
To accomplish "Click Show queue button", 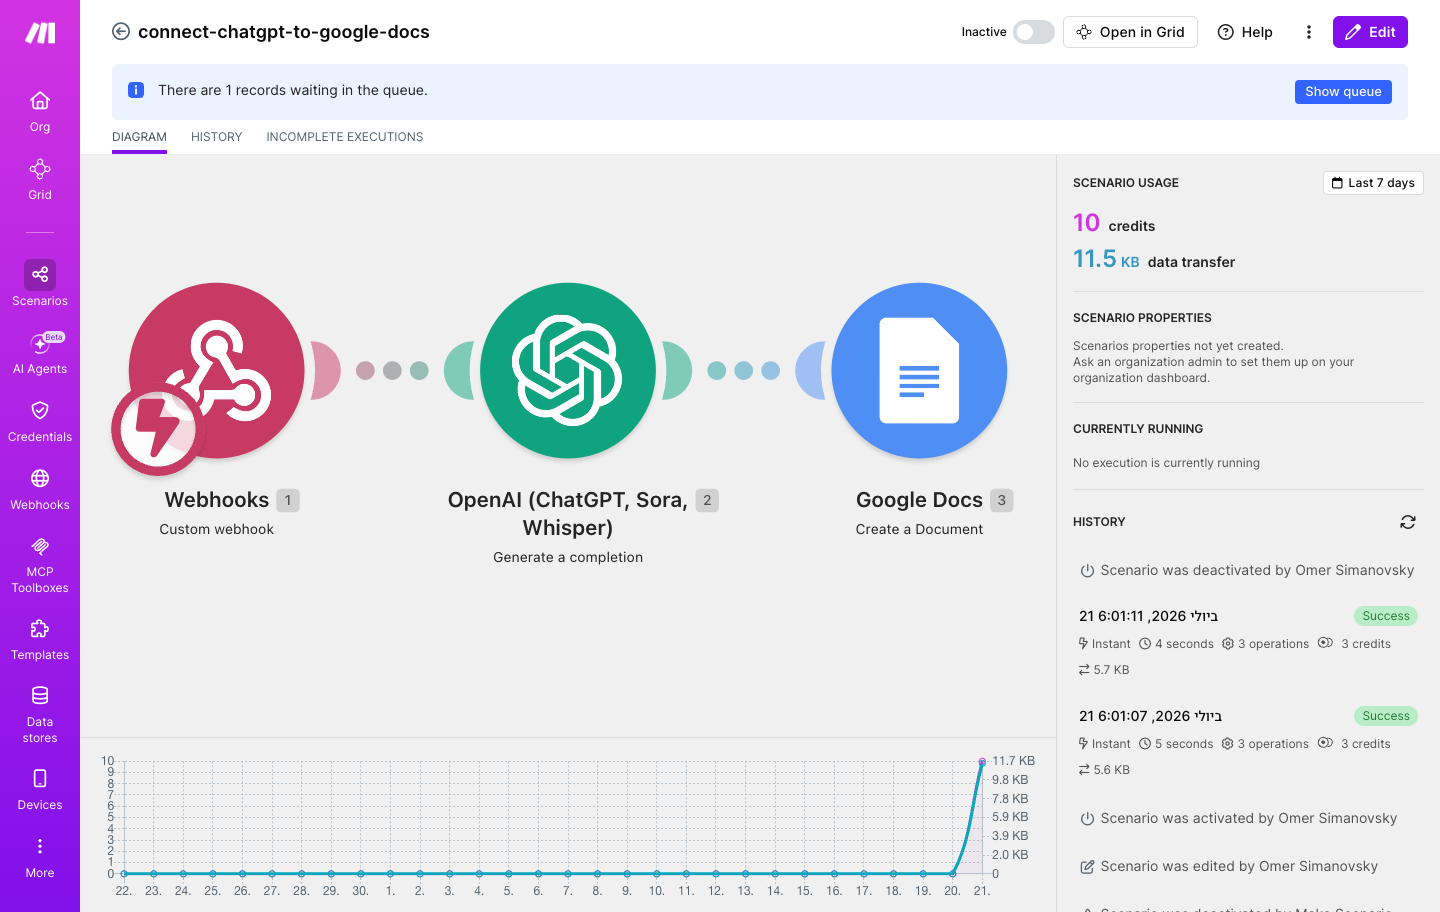I will point(1343,92).
